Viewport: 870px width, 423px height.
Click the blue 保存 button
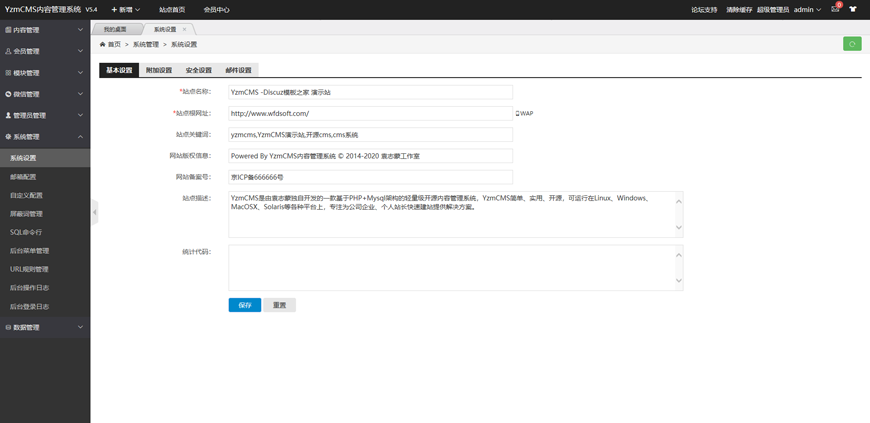245,305
